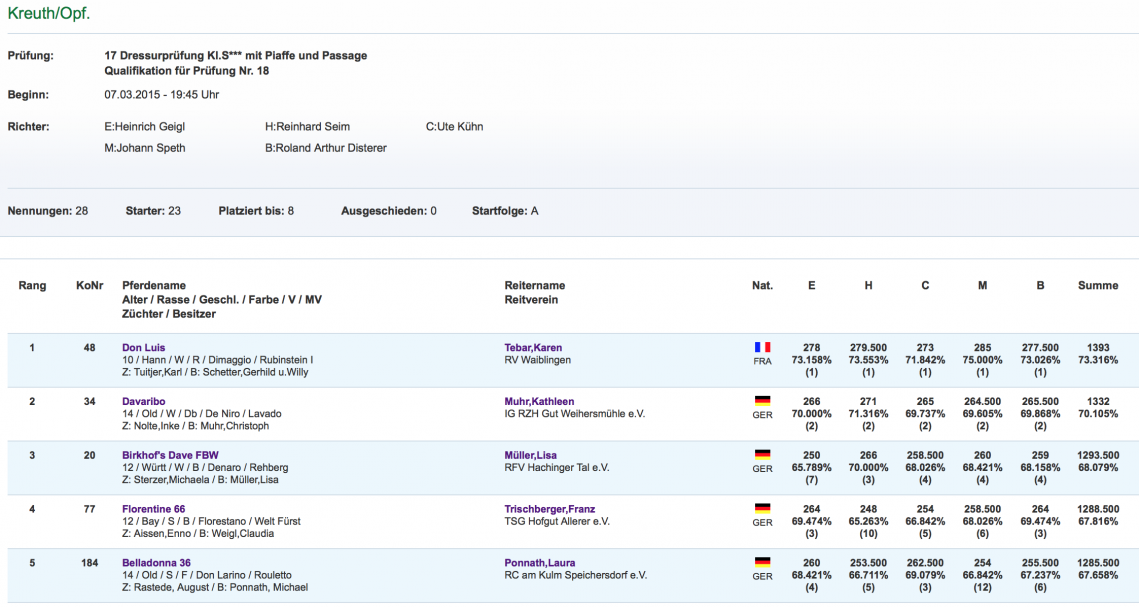Open horse link Davaribo

pos(143,402)
